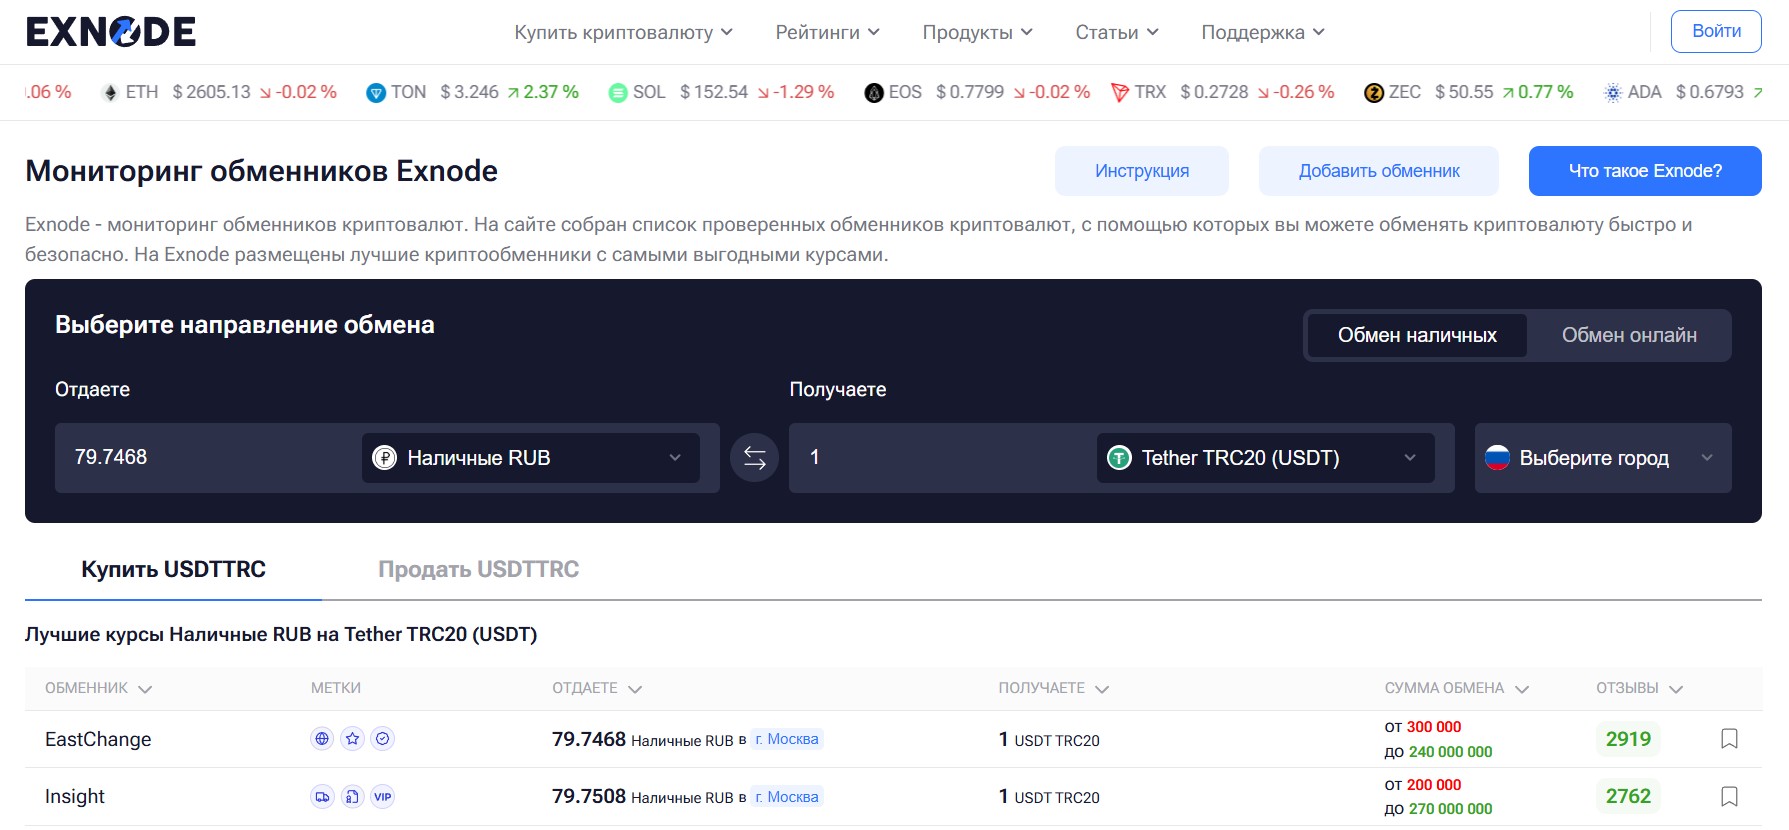
Task: Click ETH price $2605.13
Action: pyautogui.click(x=212, y=92)
